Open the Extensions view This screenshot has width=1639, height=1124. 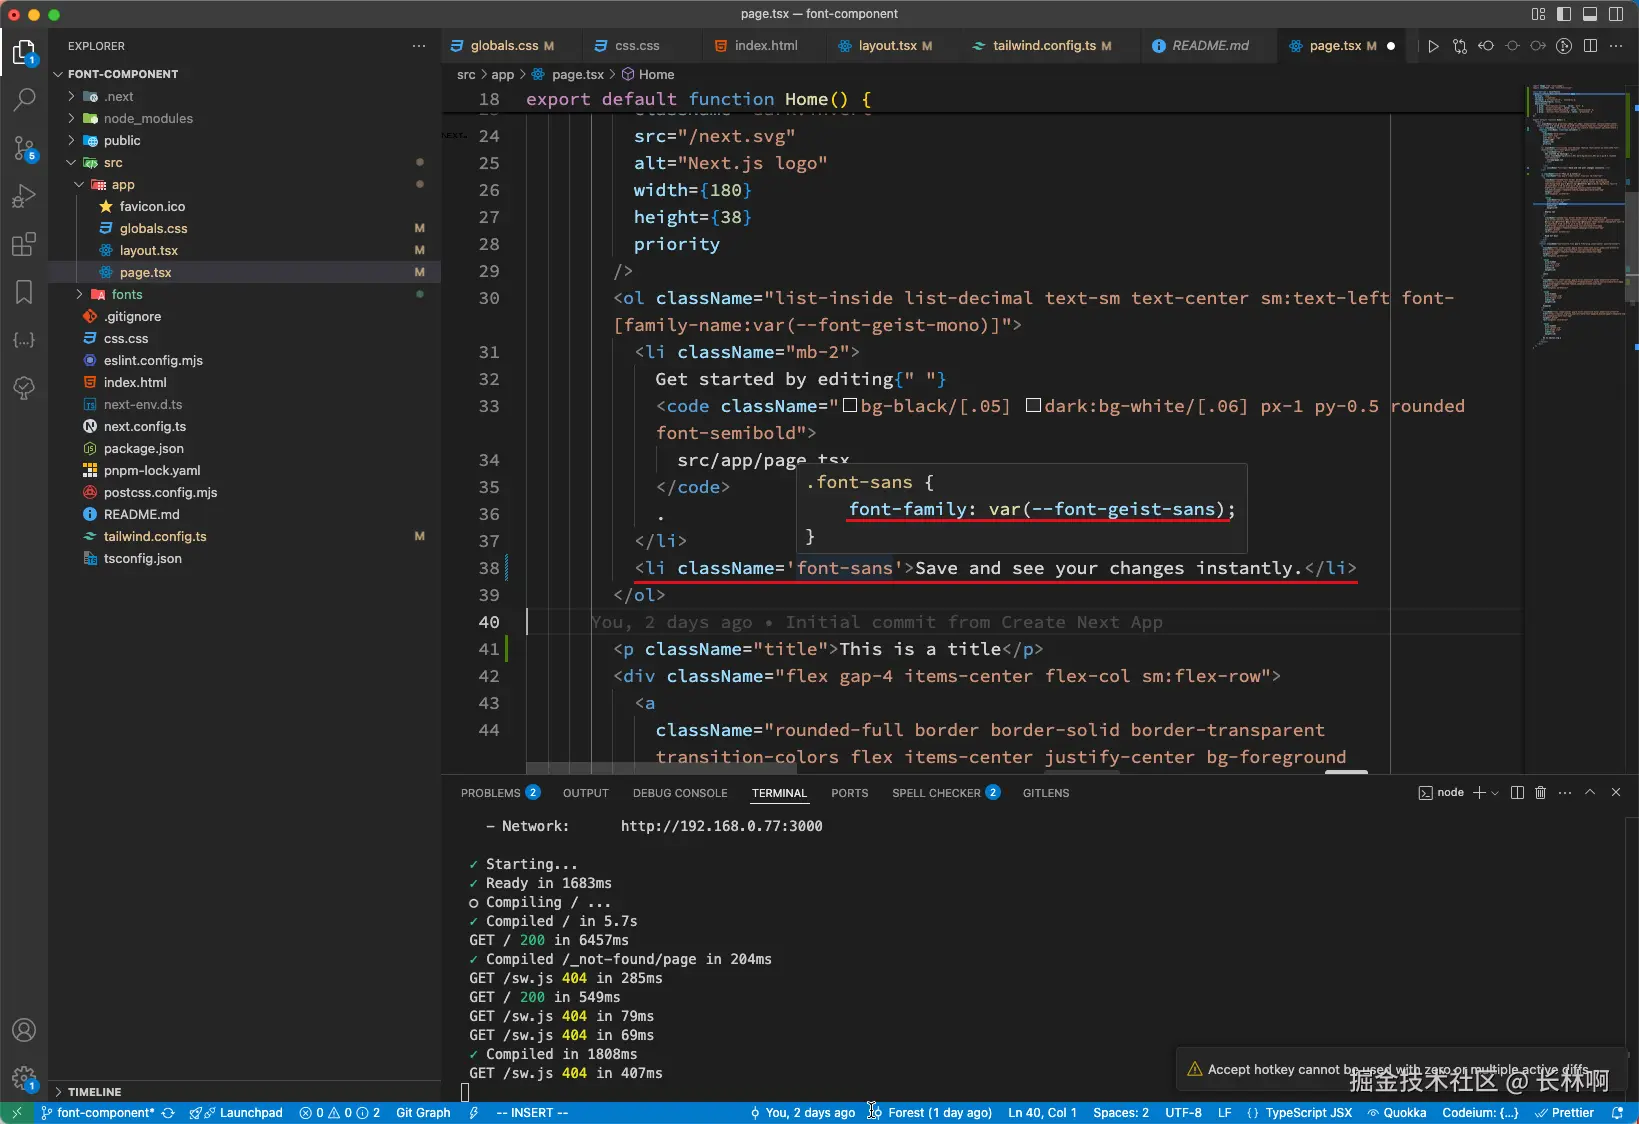coord(24,244)
